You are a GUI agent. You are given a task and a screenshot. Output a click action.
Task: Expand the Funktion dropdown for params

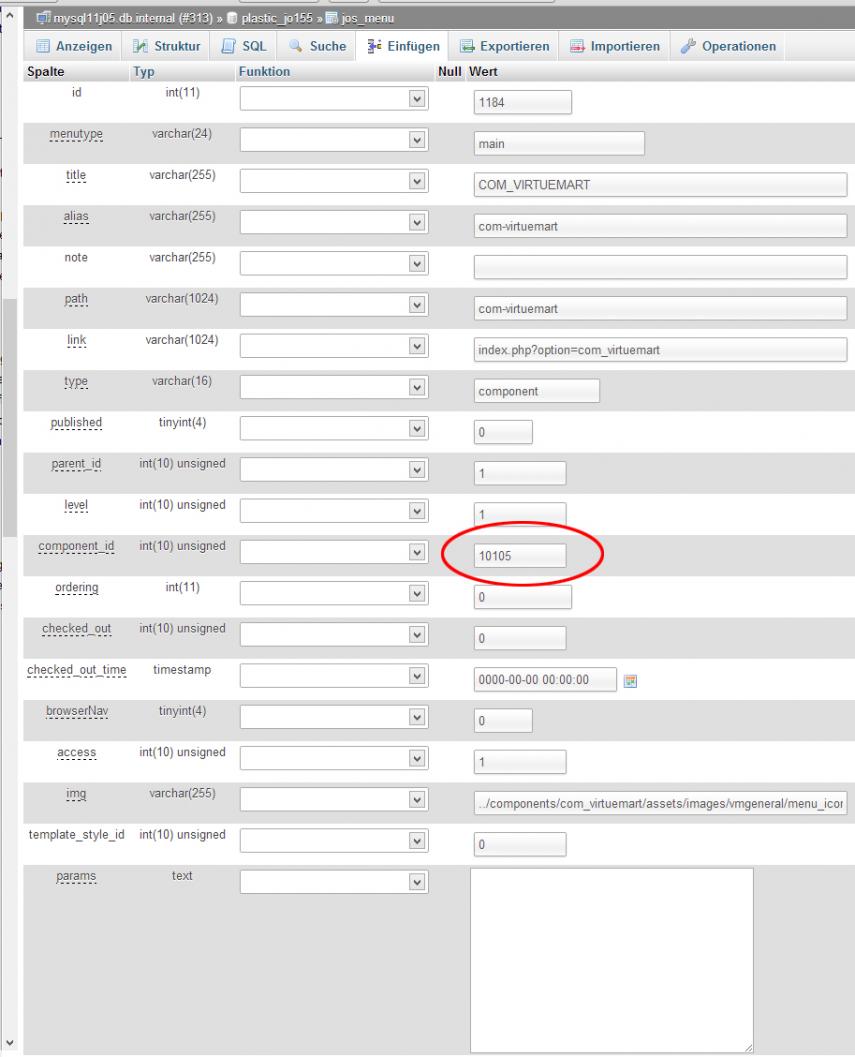tap(334, 882)
